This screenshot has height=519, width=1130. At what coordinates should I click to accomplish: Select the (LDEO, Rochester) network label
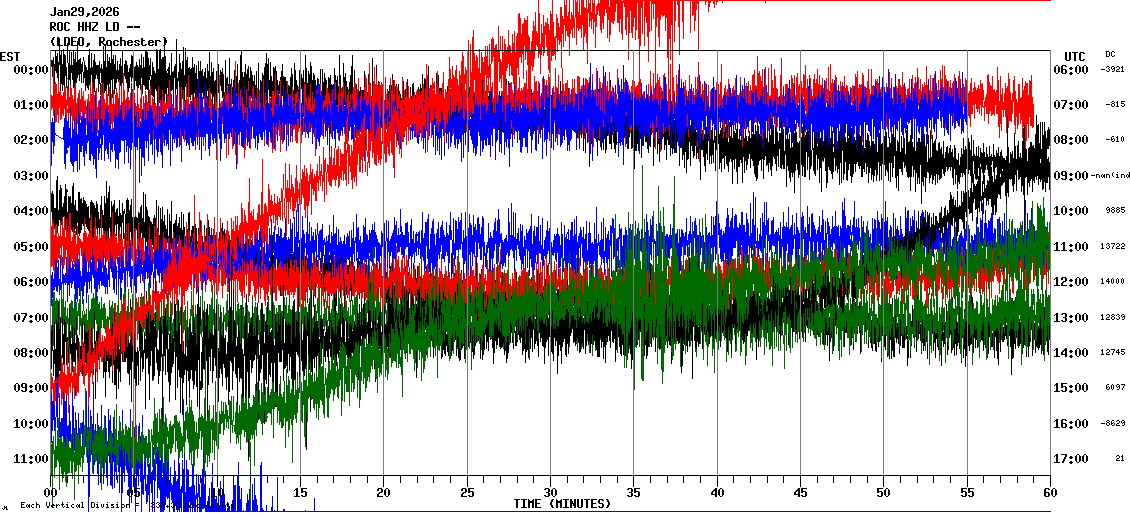[x=109, y=41]
